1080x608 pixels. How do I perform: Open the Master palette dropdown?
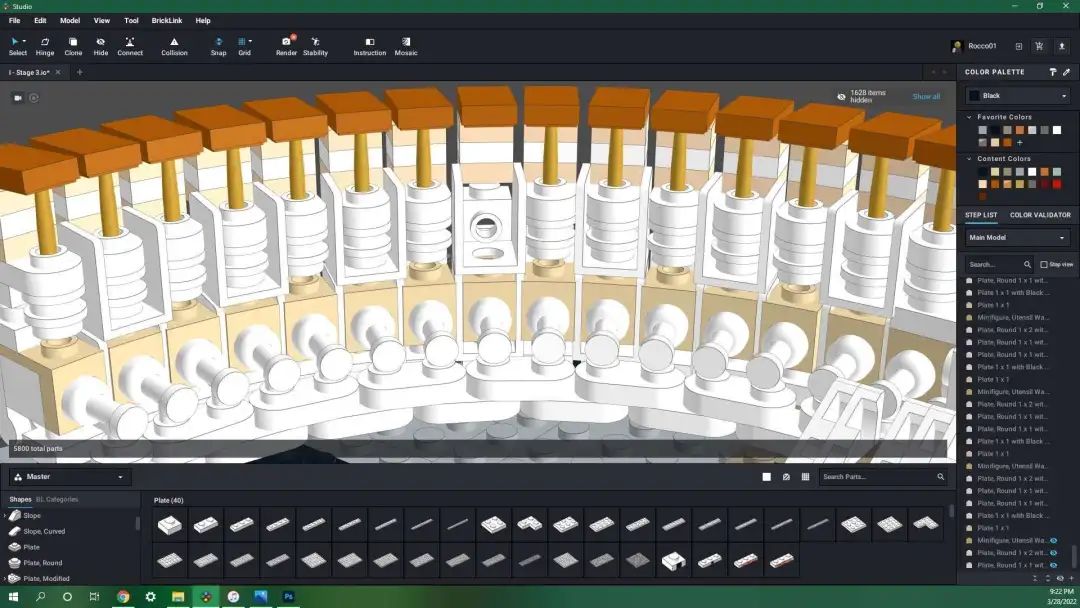coord(70,476)
